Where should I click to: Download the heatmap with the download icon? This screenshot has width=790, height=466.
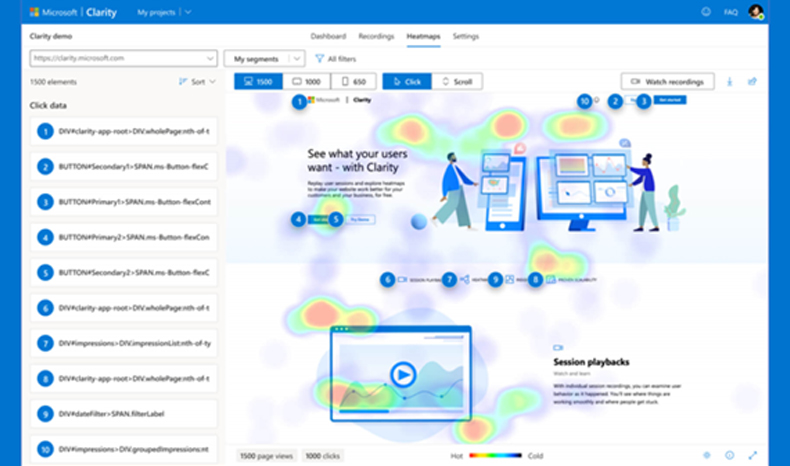point(729,82)
